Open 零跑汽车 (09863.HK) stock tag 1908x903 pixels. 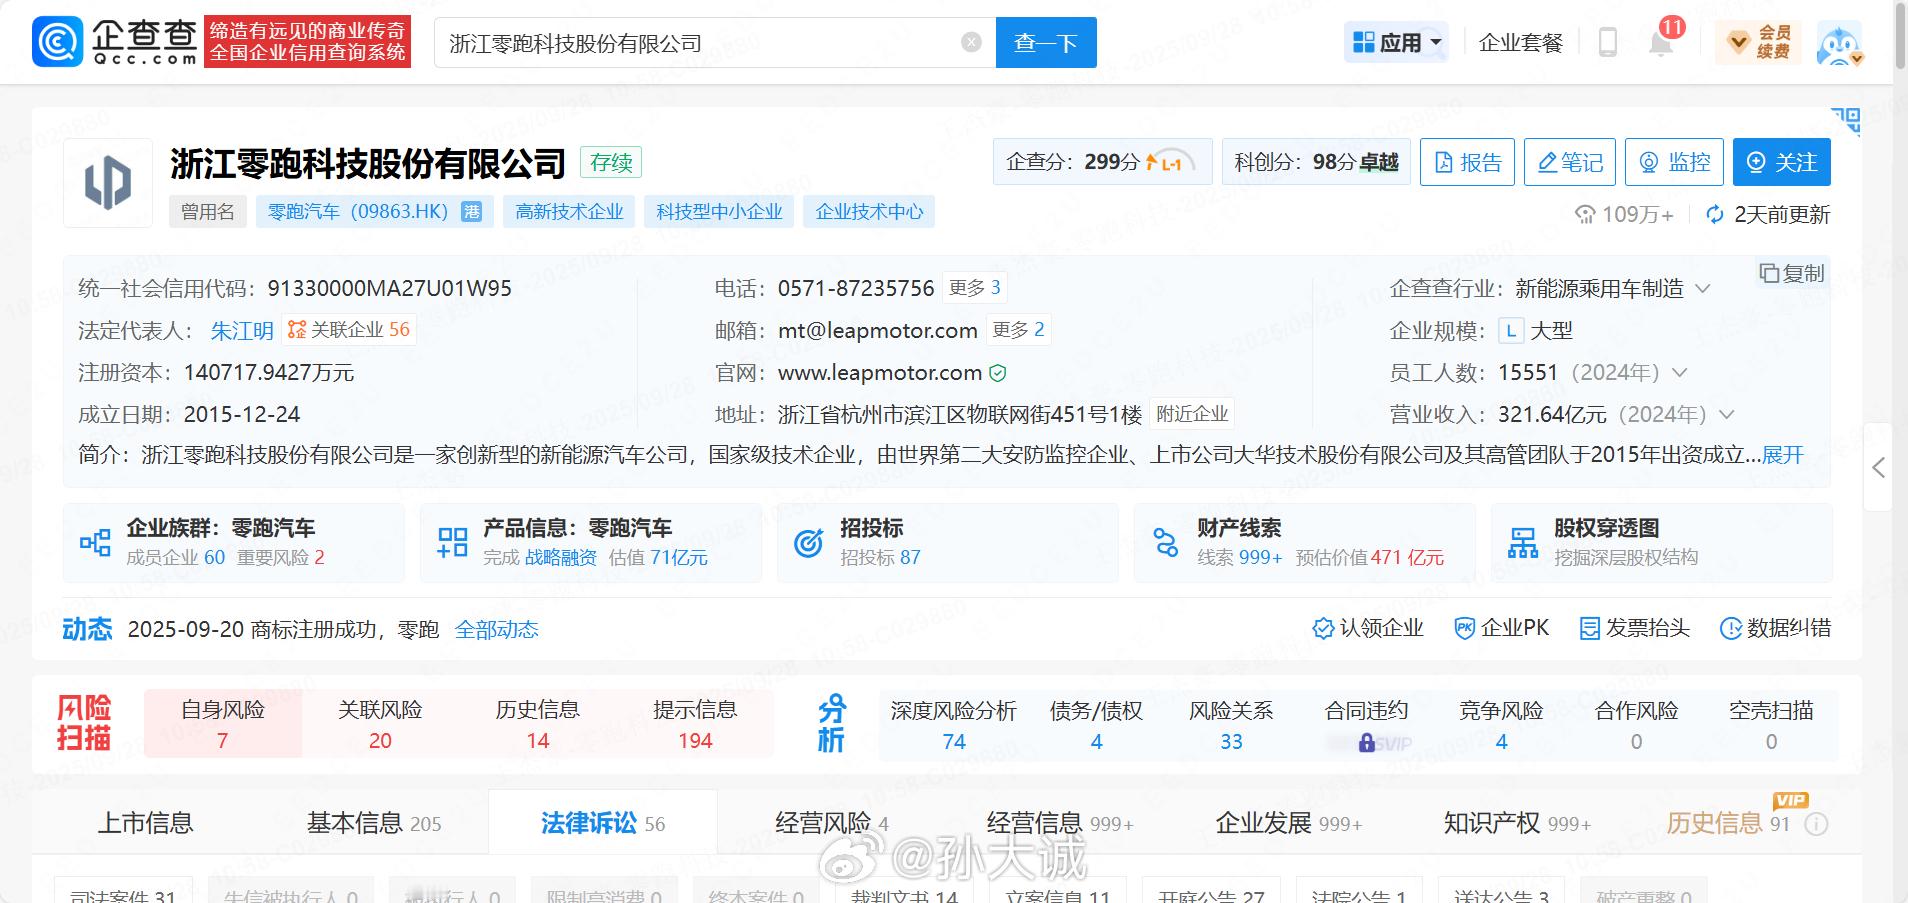tap(375, 212)
